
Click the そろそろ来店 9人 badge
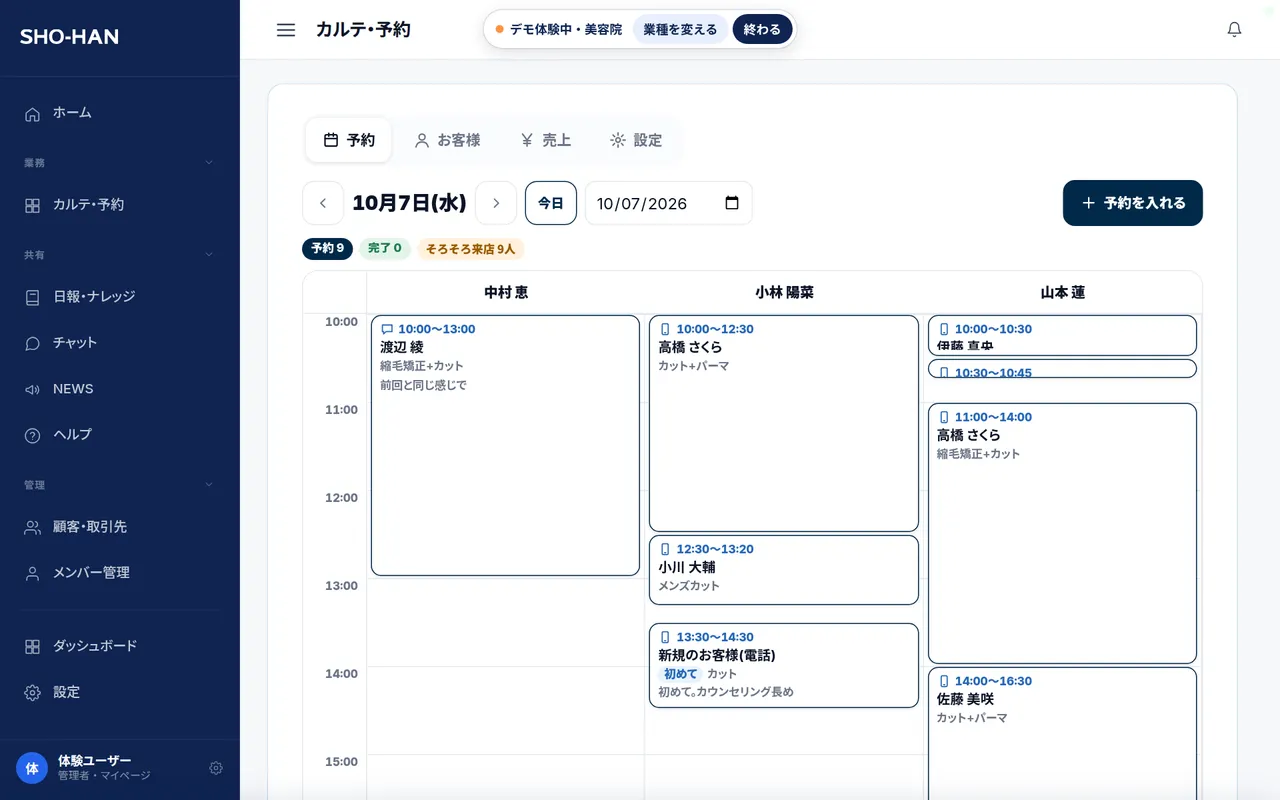[471, 249]
